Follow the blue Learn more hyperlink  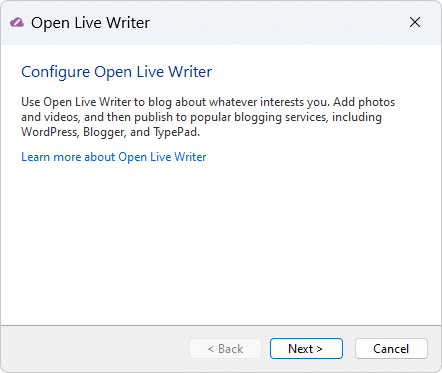click(114, 157)
